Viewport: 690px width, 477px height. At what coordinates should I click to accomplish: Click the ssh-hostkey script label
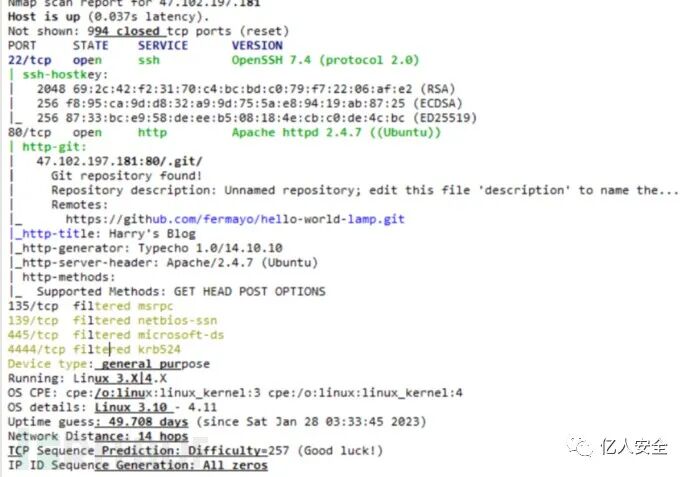click(65, 75)
